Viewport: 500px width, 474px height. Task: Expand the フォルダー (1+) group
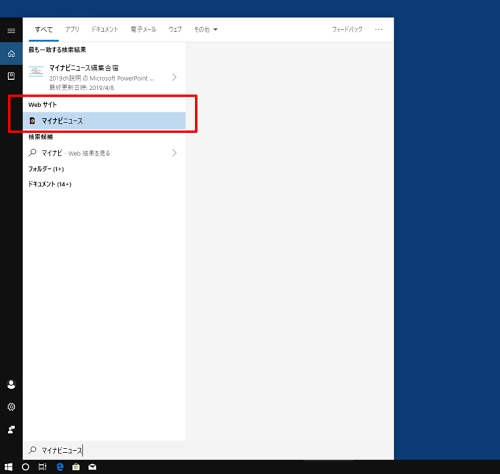pyautogui.click(x=46, y=169)
